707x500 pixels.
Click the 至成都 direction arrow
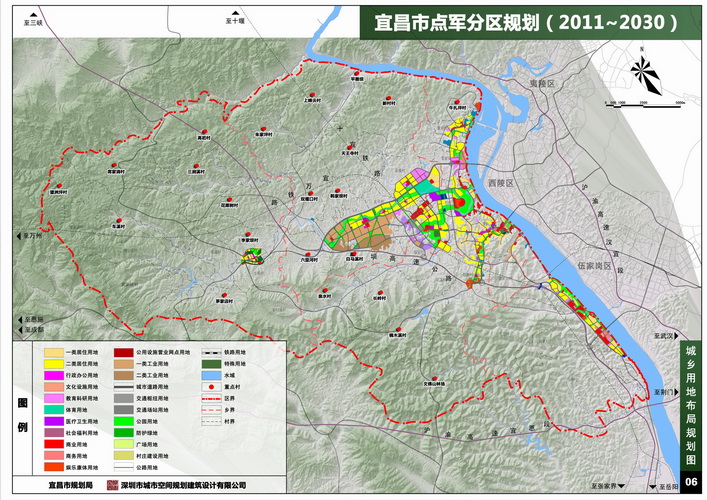[x=20, y=329]
